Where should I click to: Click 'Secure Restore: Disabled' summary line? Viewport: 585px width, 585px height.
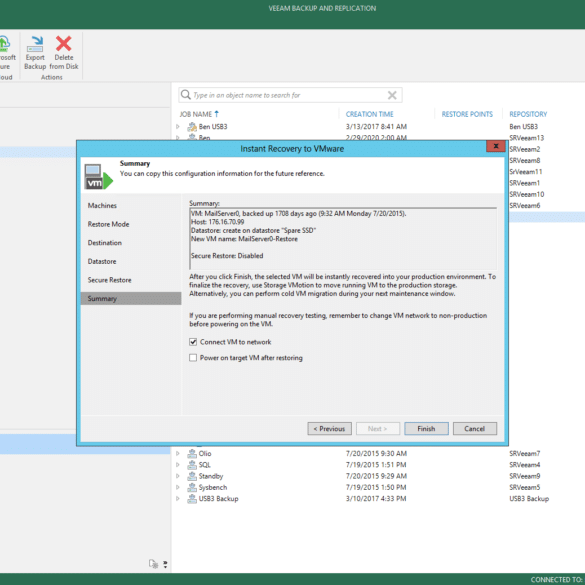coord(227,256)
